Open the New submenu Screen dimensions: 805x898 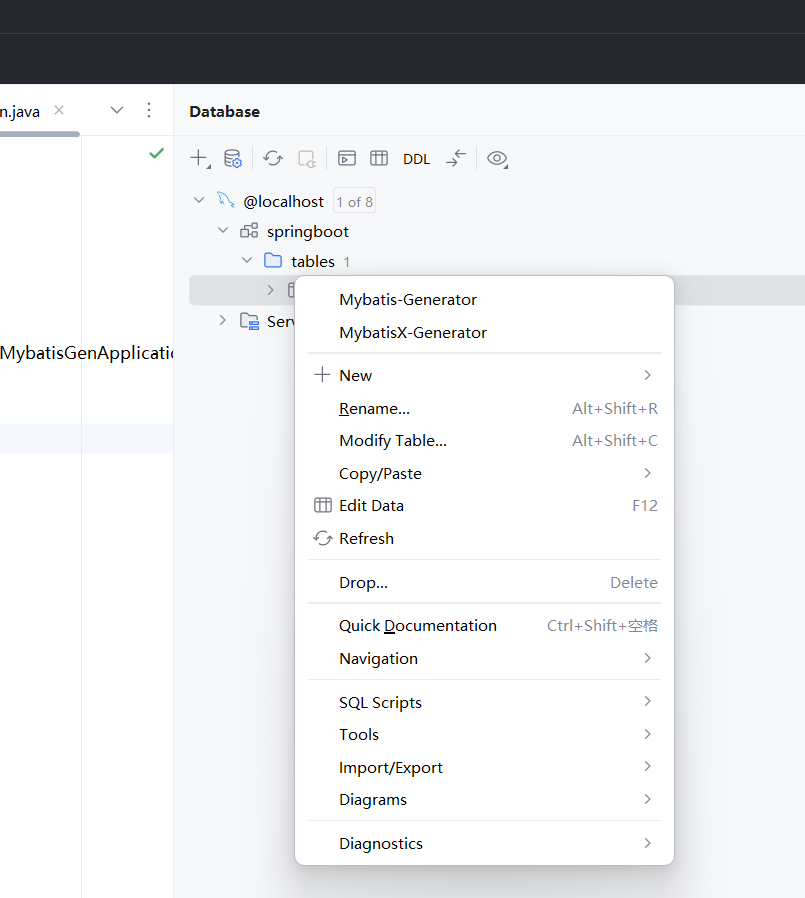484,376
